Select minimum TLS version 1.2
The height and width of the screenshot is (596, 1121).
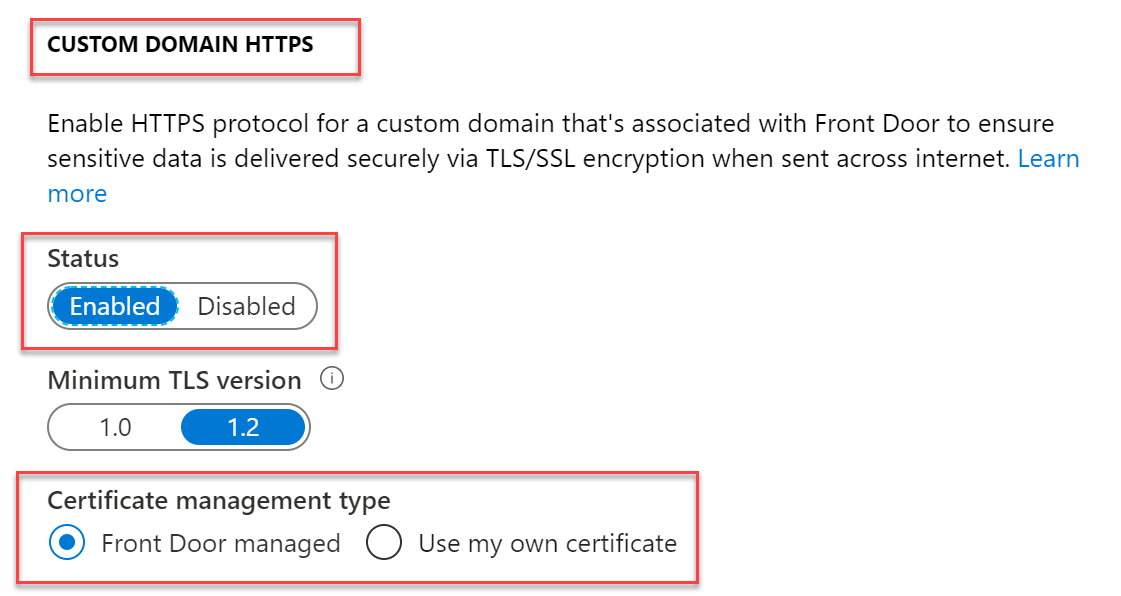pos(243,428)
